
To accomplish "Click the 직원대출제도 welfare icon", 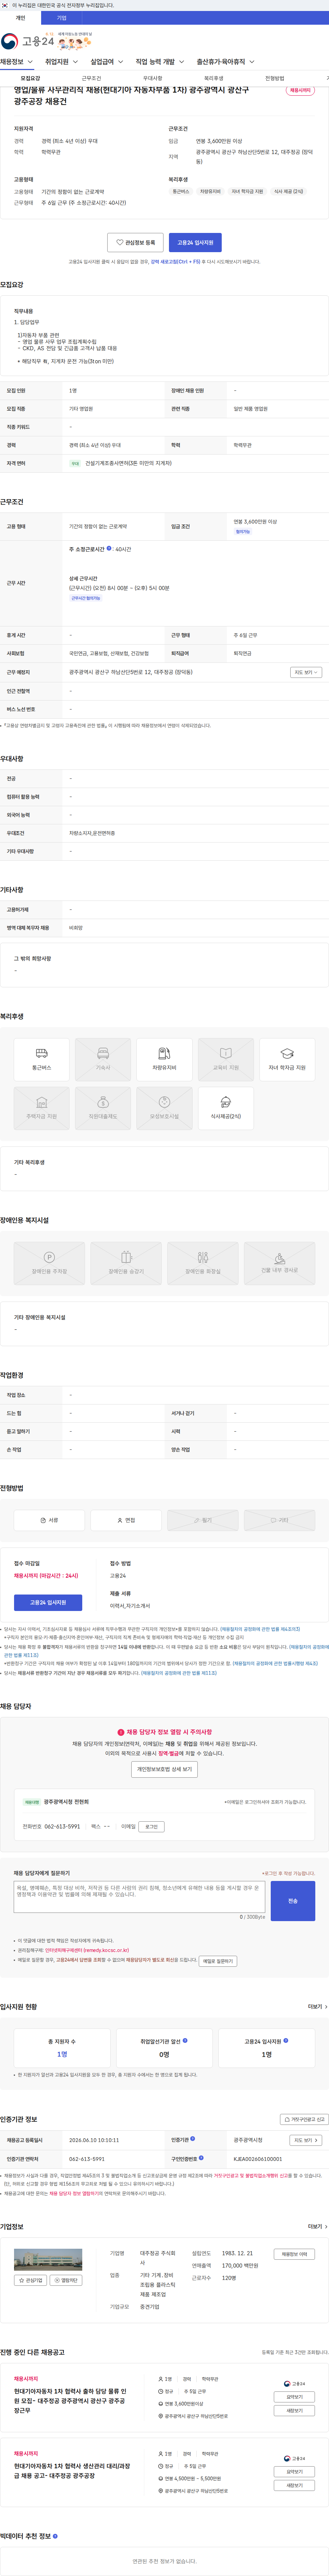I will (x=103, y=1108).
